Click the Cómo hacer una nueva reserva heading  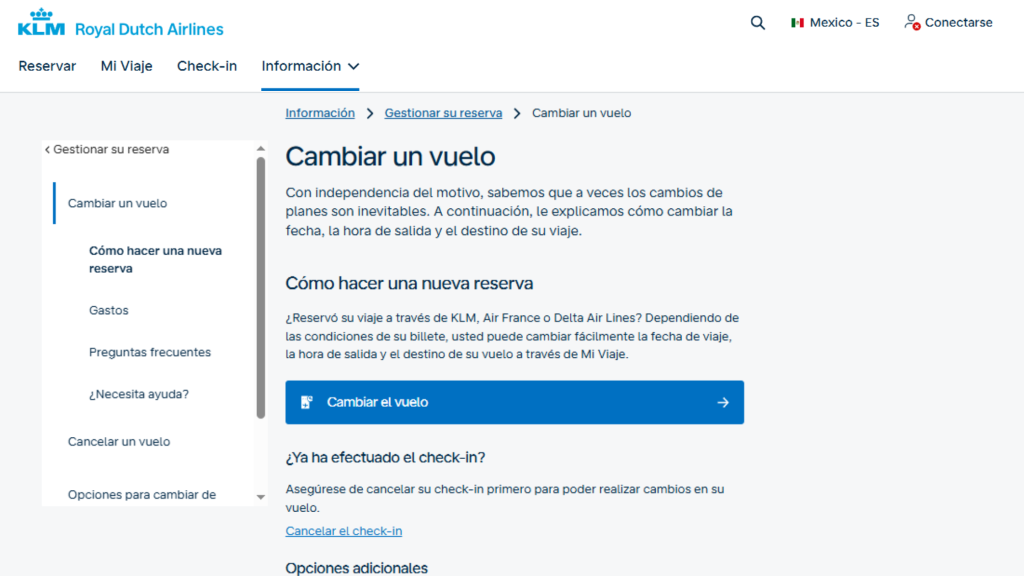pos(409,283)
